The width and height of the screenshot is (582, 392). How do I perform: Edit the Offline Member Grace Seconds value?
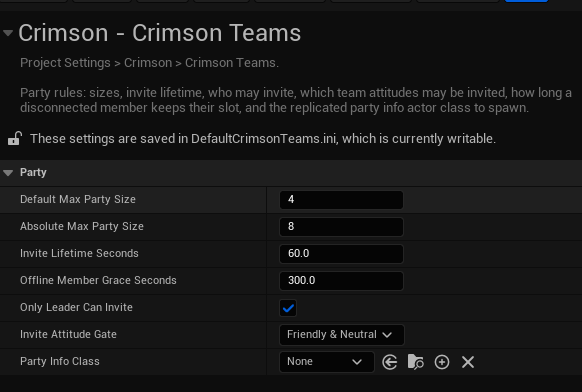[x=341, y=281]
